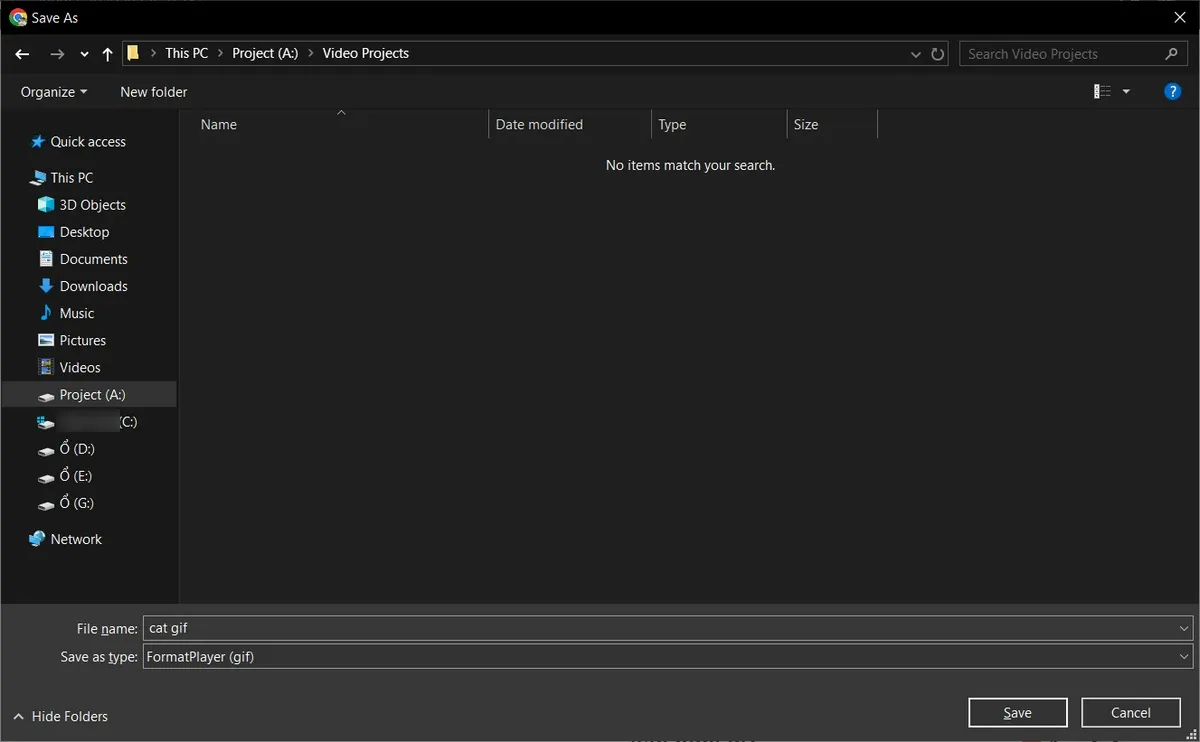Viewport: 1200px width, 742px height.
Task: Open the Organize menu
Action: pos(54,92)
